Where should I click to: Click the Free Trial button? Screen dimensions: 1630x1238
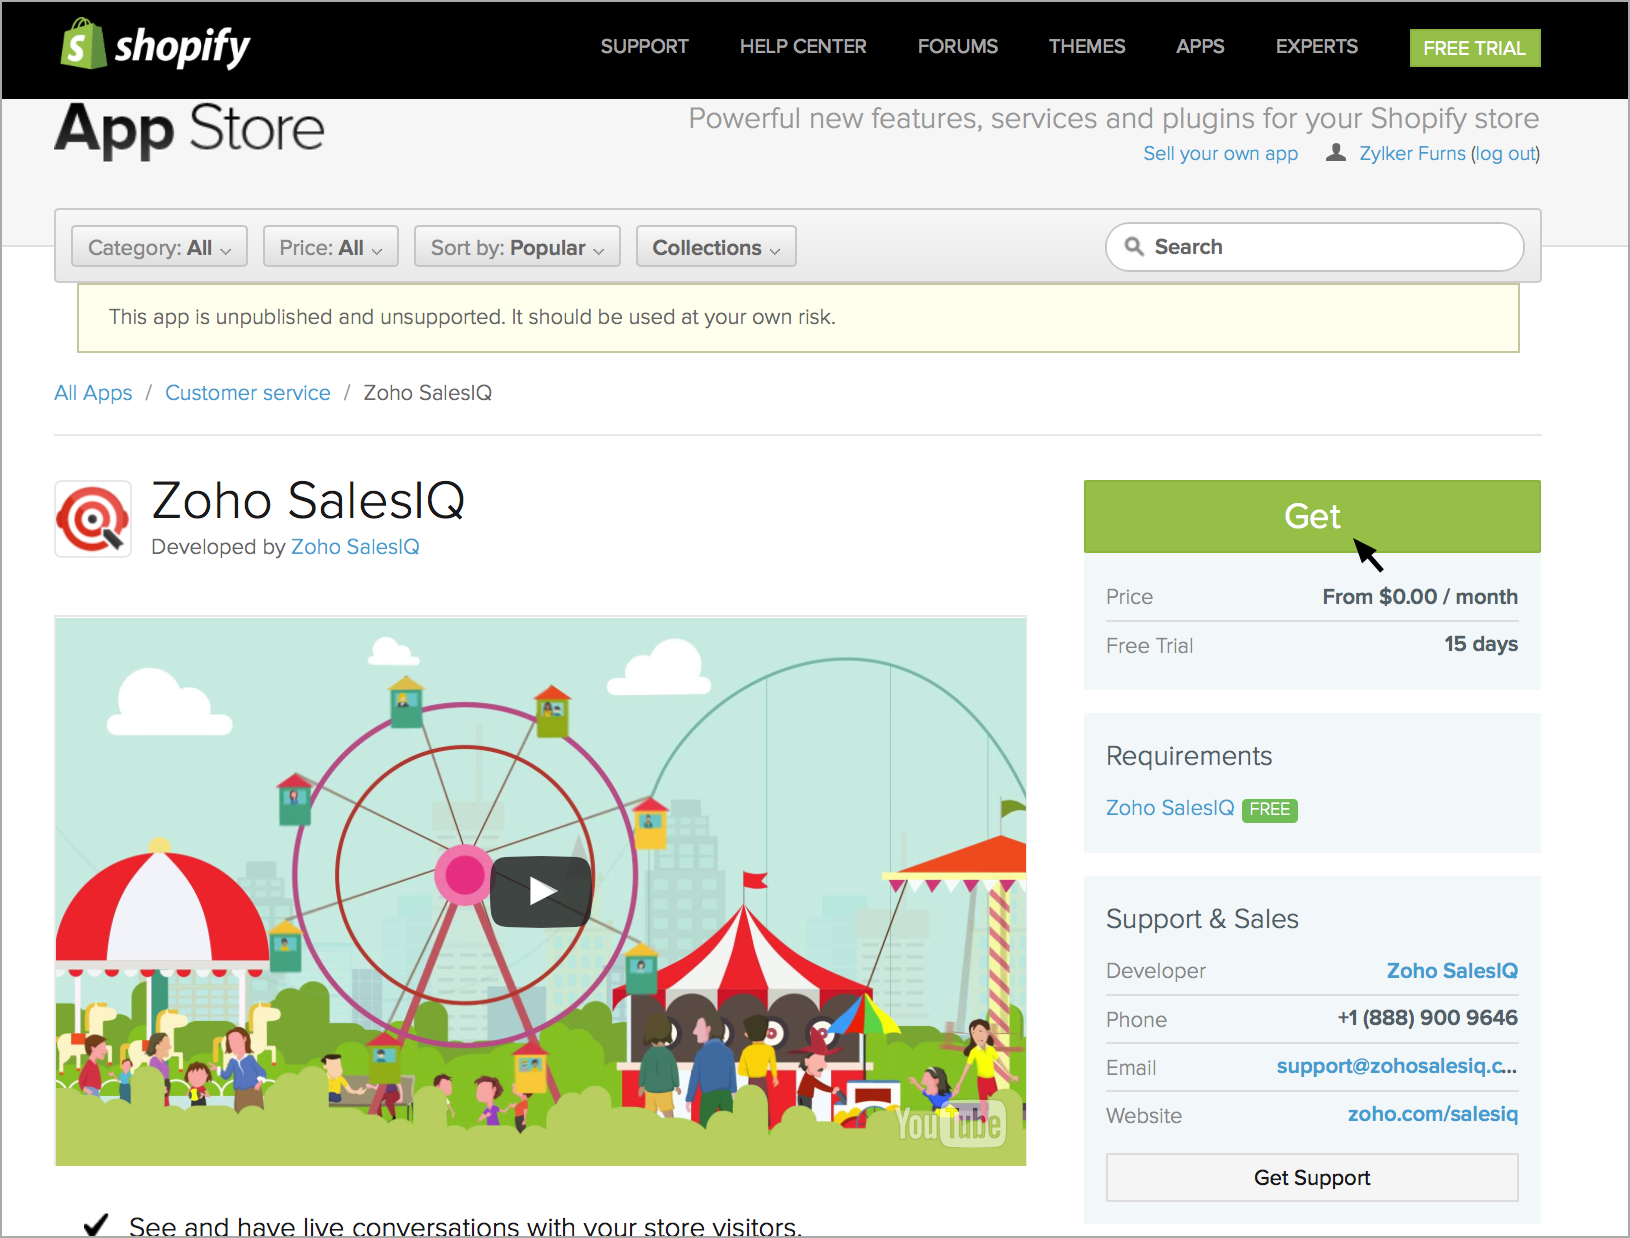[x=1475, y=48]
